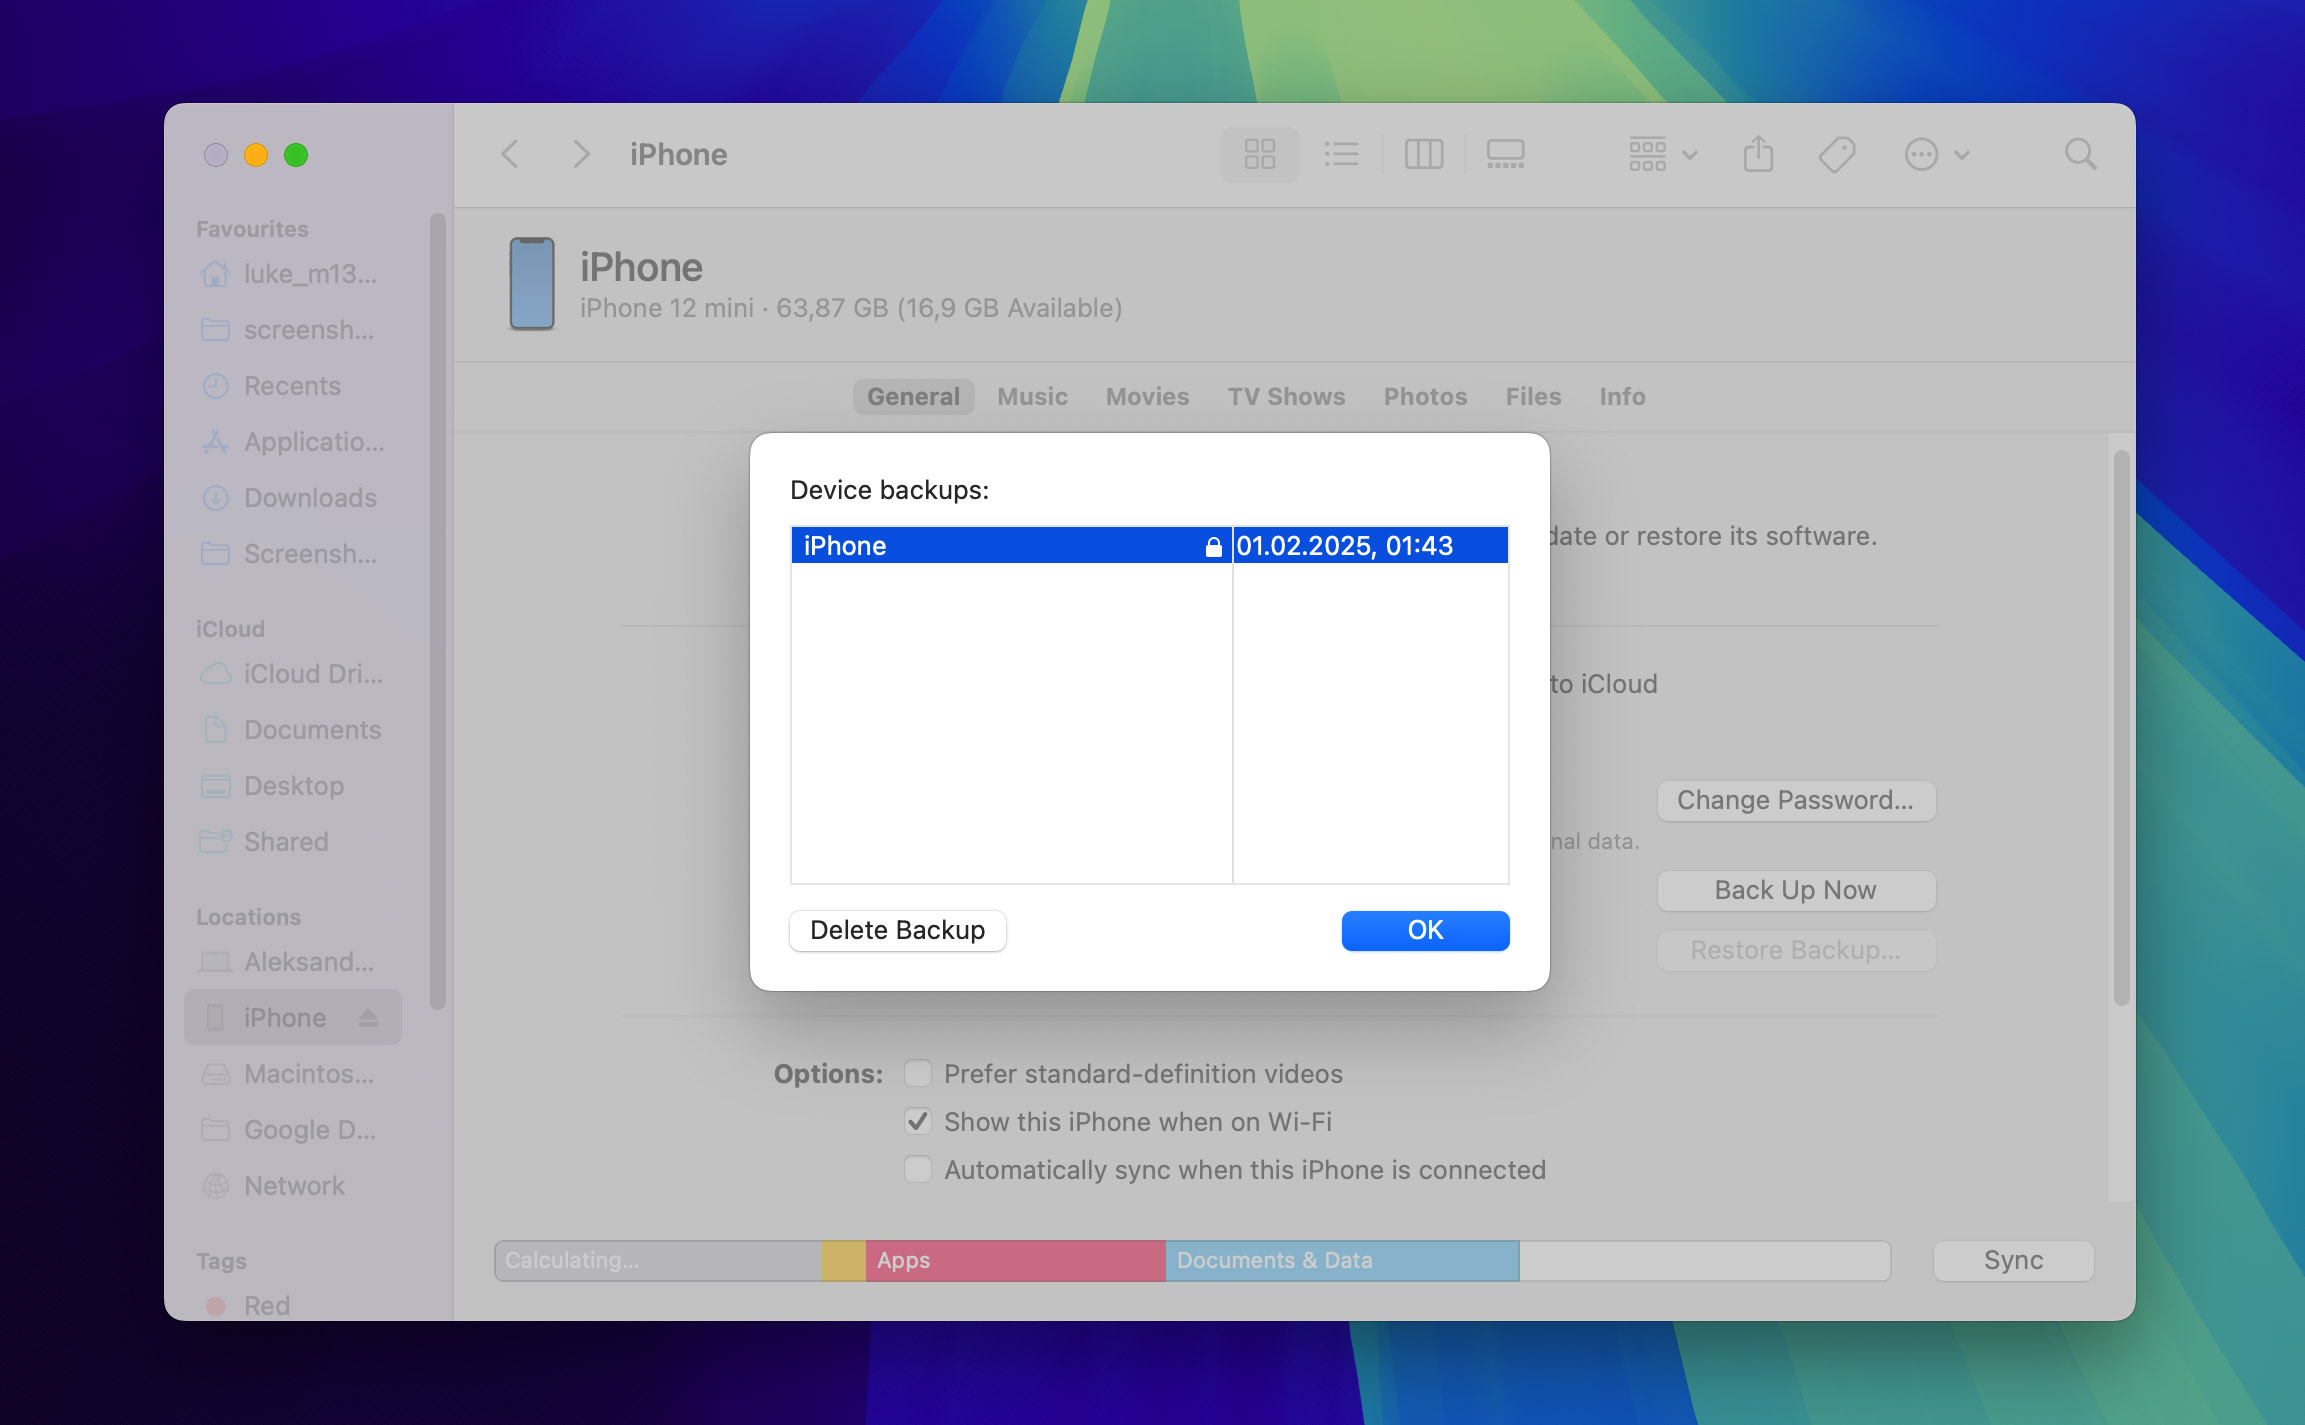The width and height of the screenshot is (2305, 1425).
Task: Switch to the Info tab
Action: coord(1622,397)
